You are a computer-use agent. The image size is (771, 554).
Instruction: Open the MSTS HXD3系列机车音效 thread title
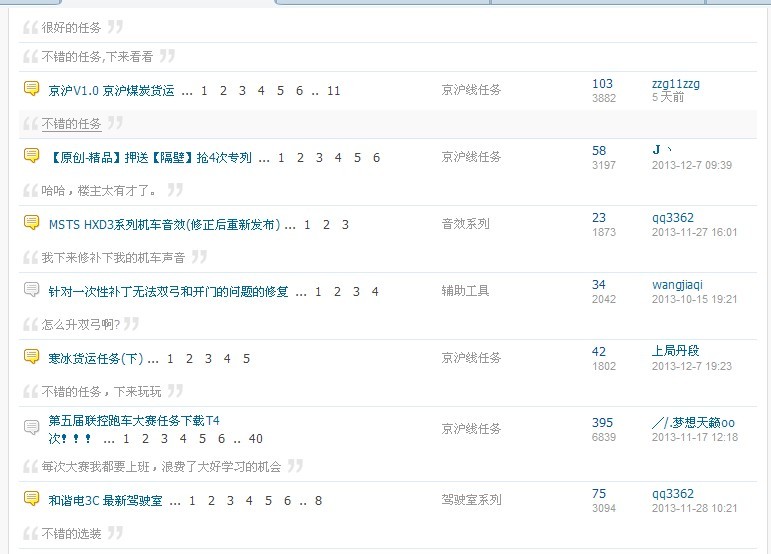(x=164, y=225)
